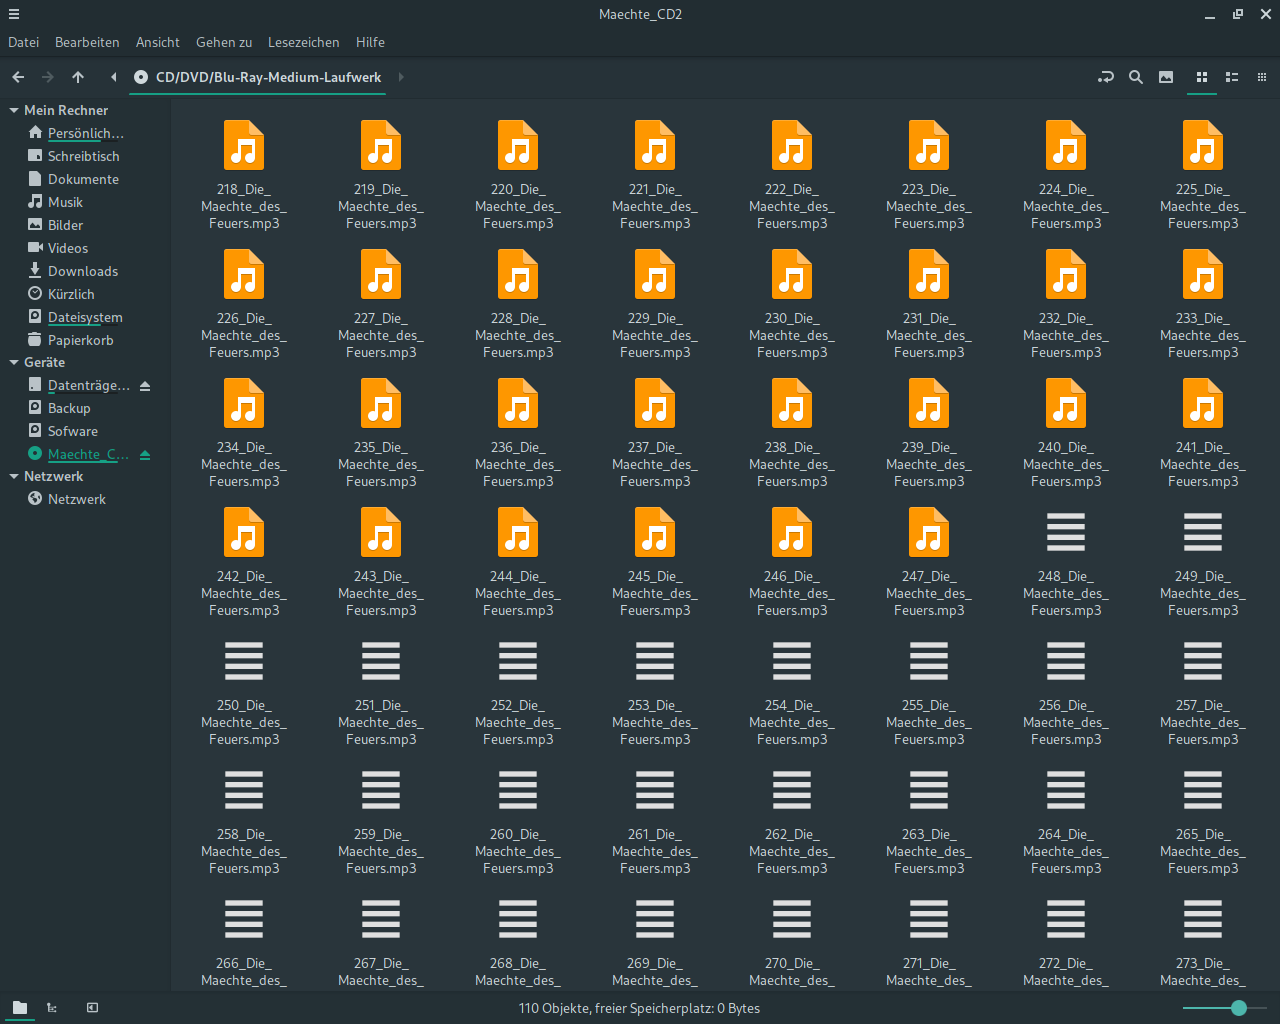Viewport: 1280px width, 1024px height.
Task: Switch to the compact view
Action: [1261, 77]
